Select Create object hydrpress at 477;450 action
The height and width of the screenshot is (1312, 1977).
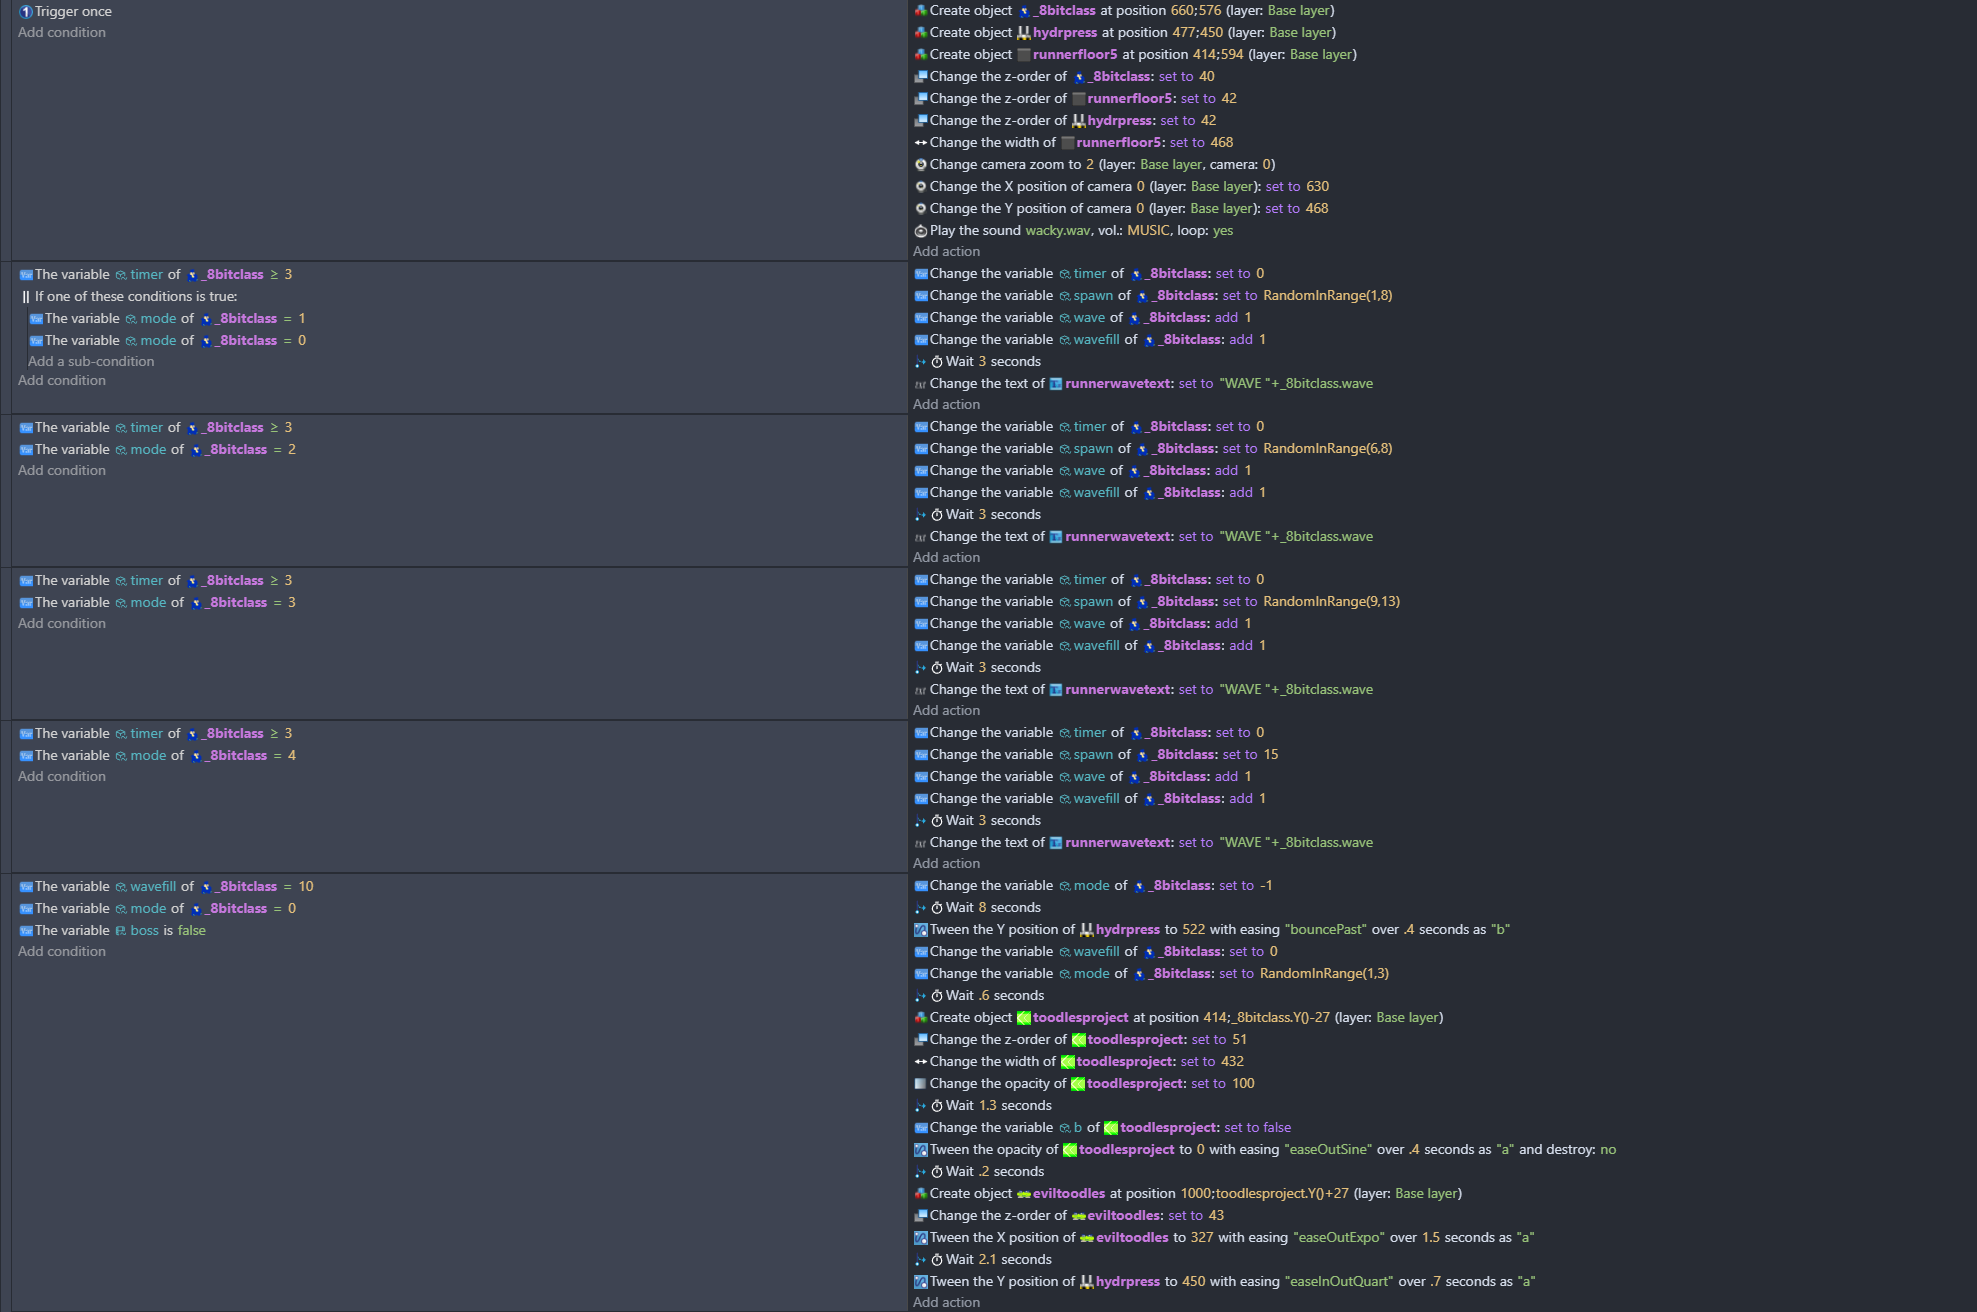[x=1125, y=33]
